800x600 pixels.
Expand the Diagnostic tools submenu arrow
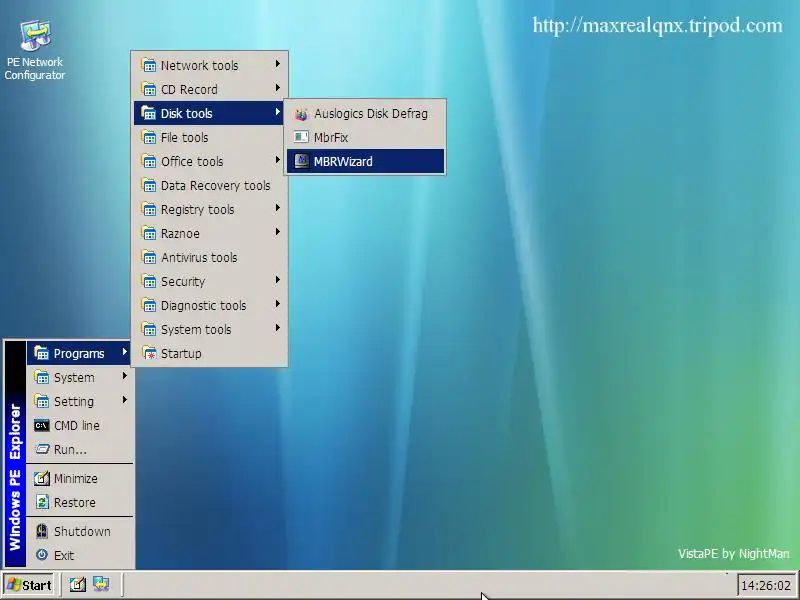[x=278, y=304]
